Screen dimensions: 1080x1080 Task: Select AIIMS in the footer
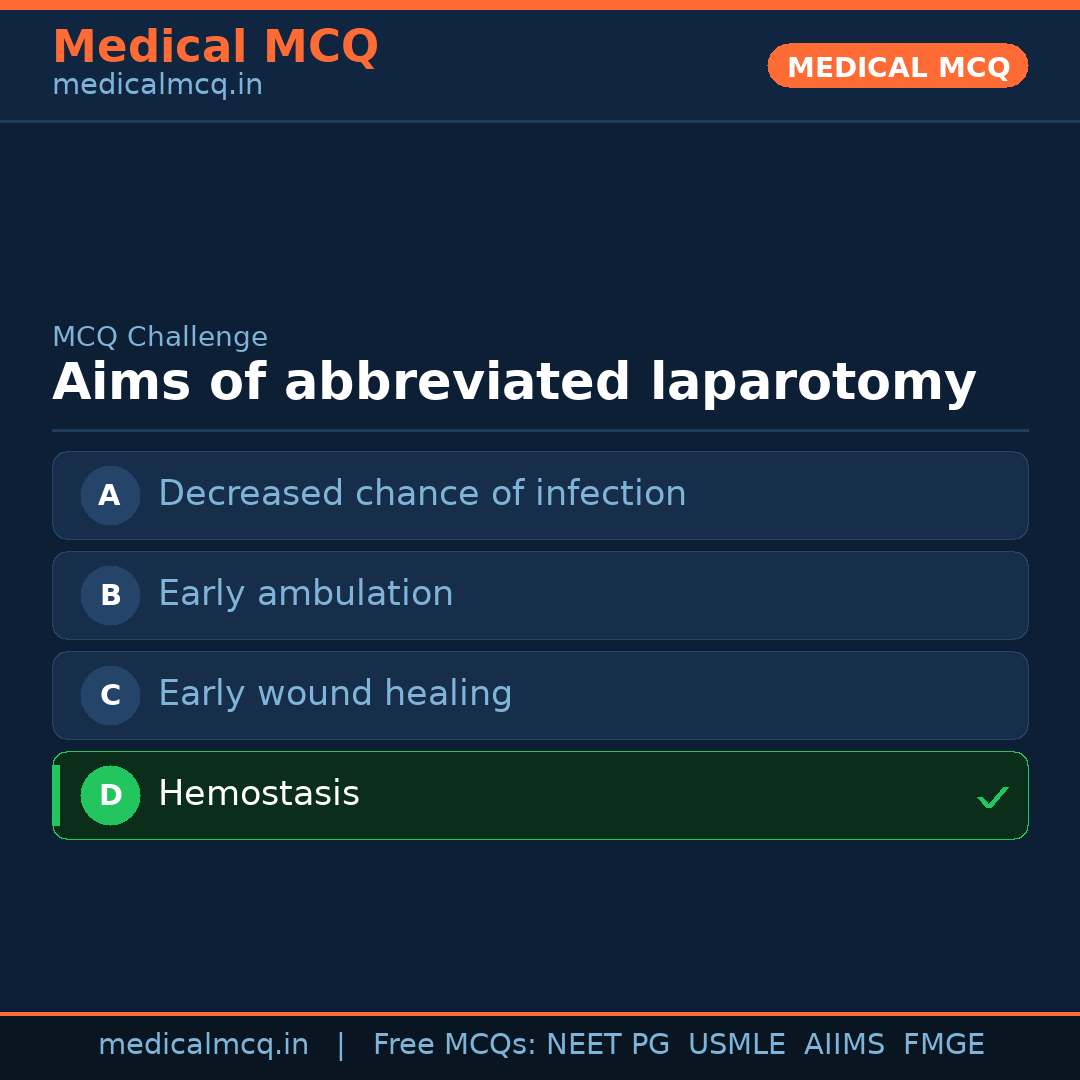coord(844,1045)
